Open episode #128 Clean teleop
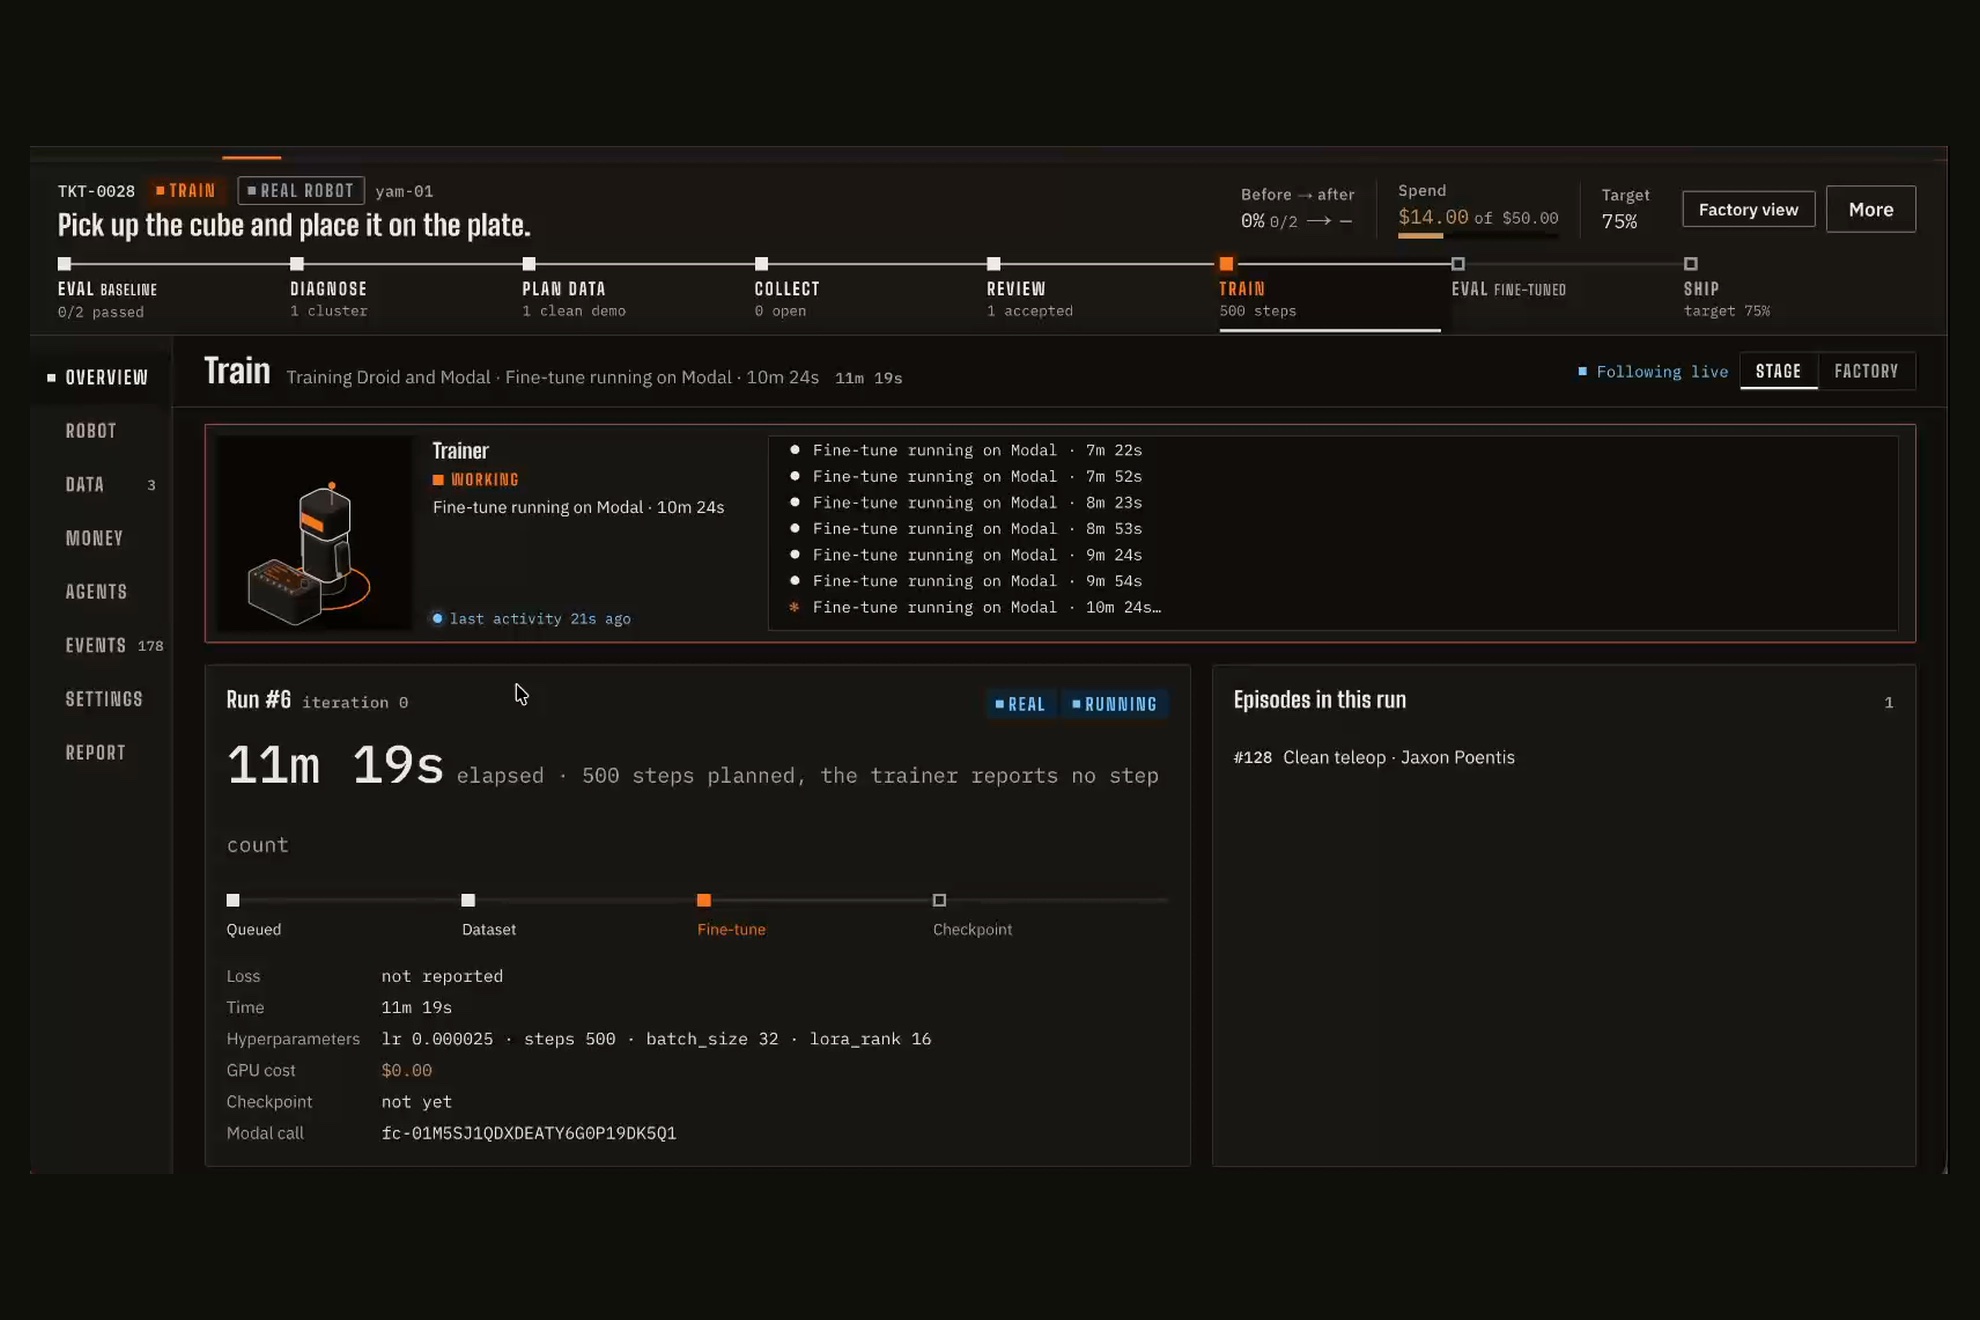 (x=1374, y=758)
